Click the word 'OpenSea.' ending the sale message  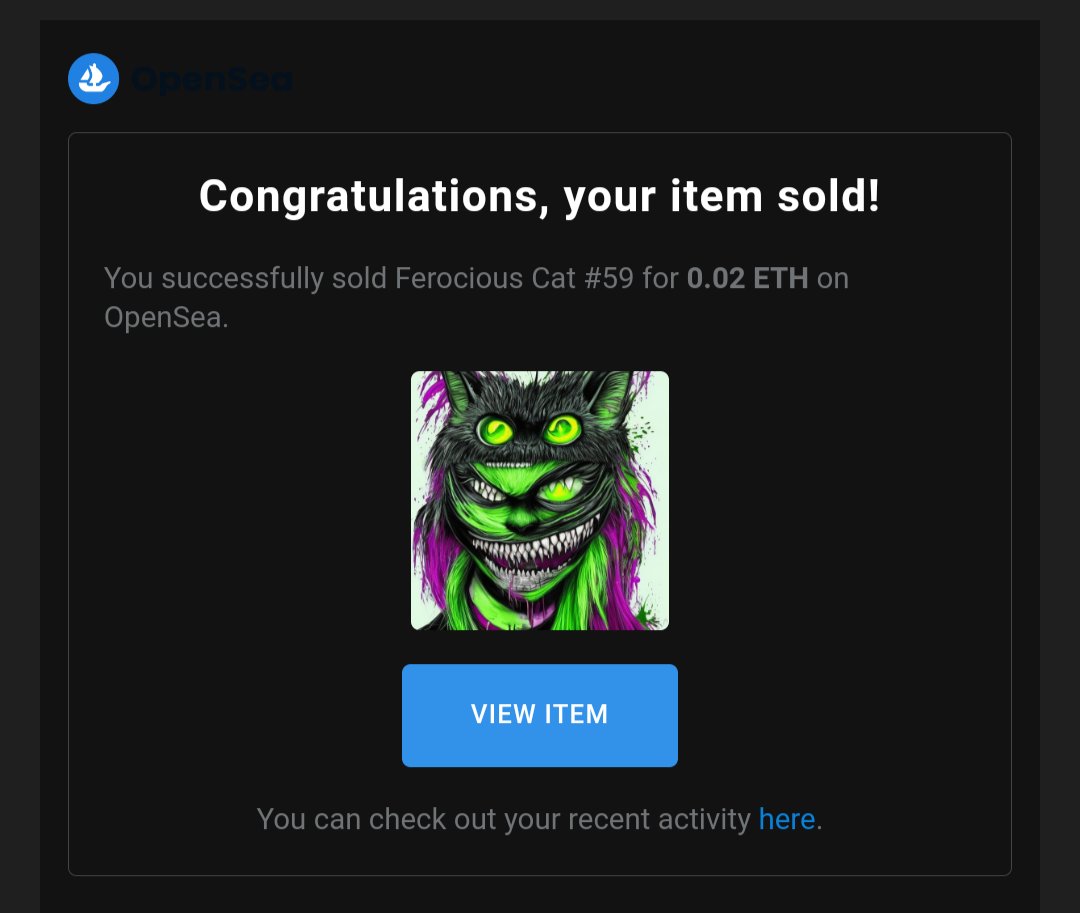(x=166, y=318)
